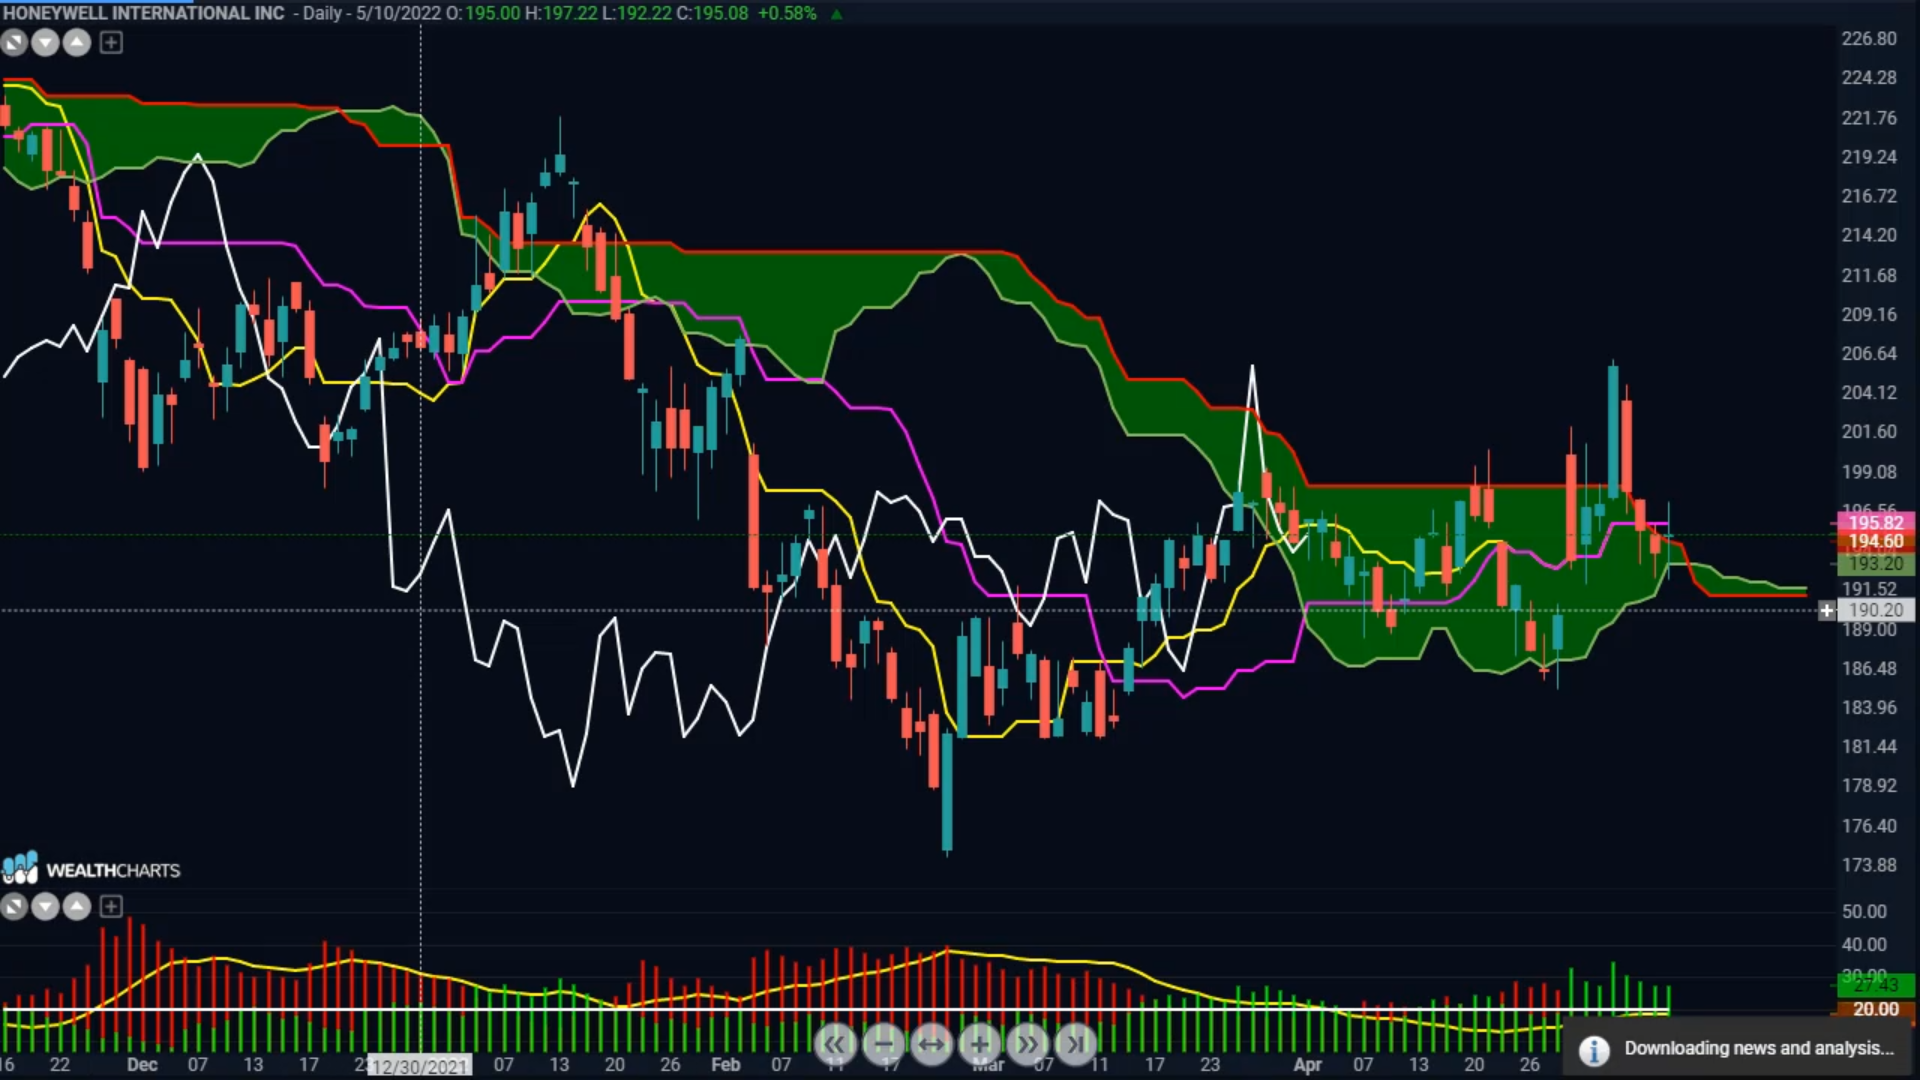The width and height of the screenshot is (1920, 1080).
Task: Click the green up-triangle after +0.58%
Action: coord(837,14)
